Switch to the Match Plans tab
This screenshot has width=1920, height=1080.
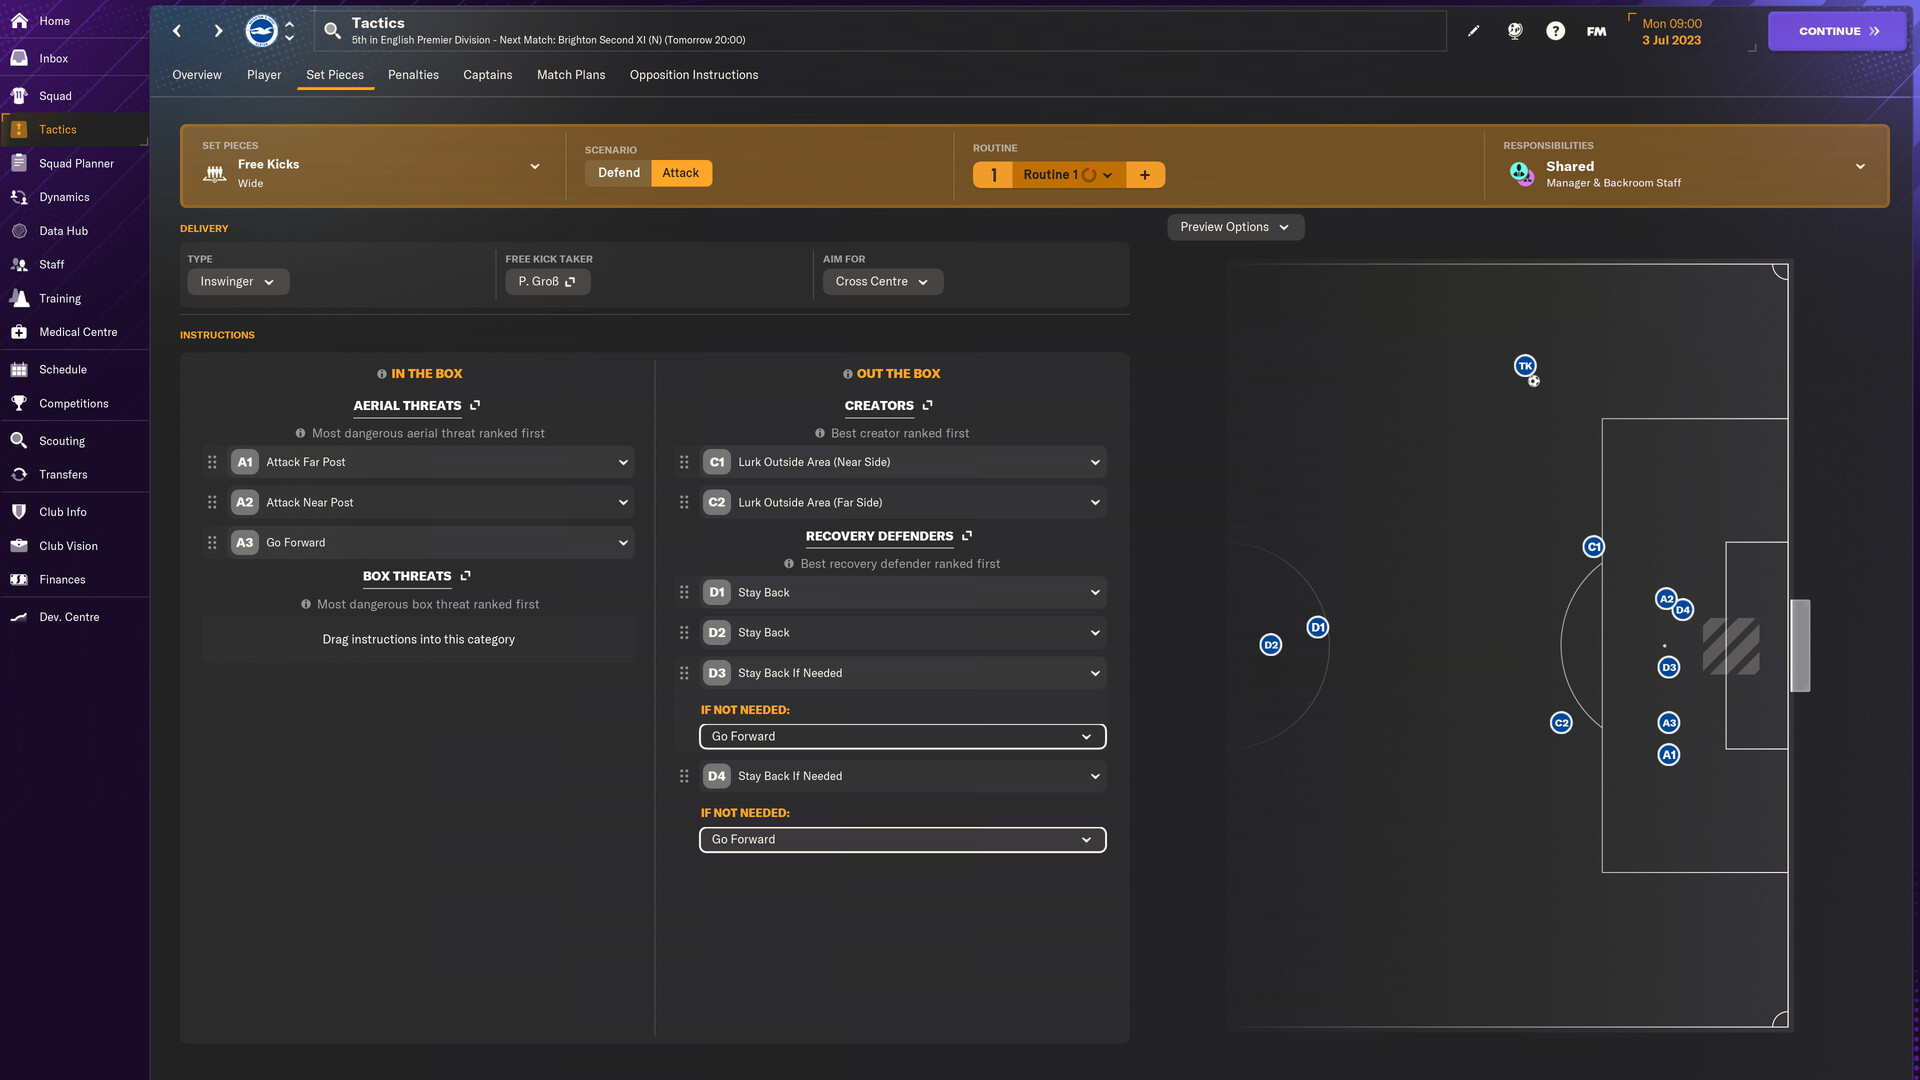(x=570, y=75)
